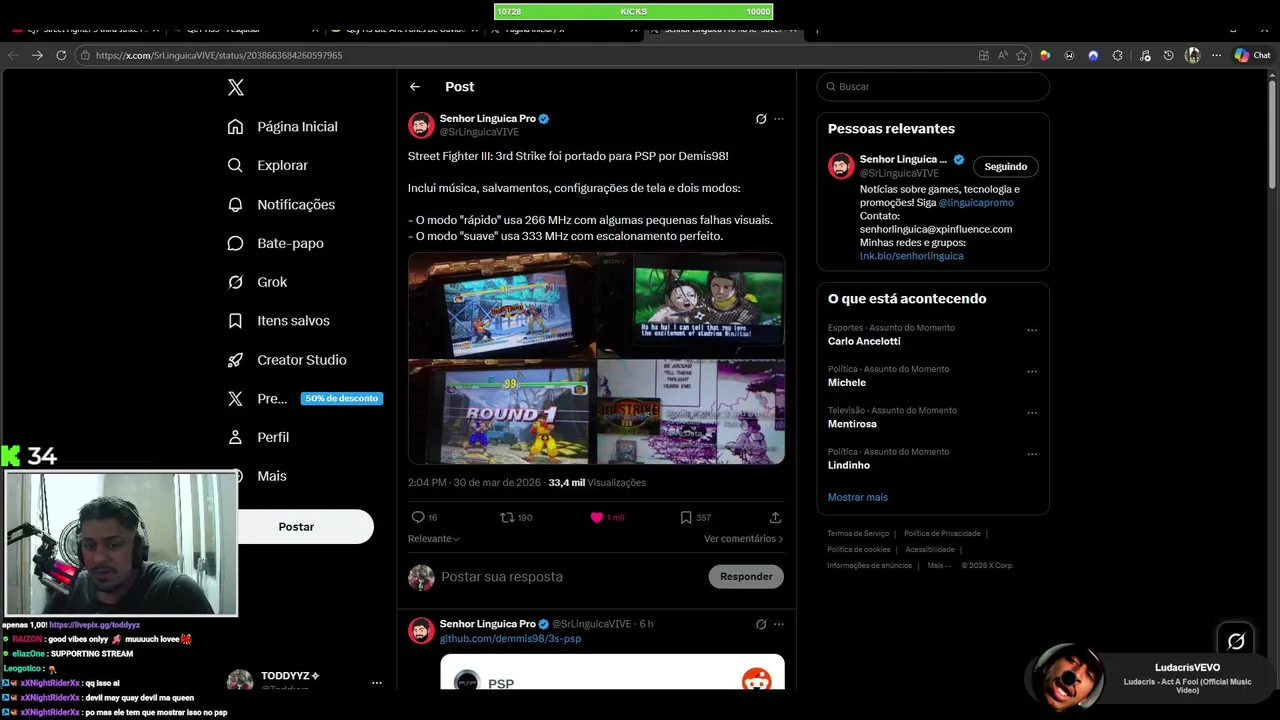Open Explorar in the sidebar

click(268, 166)
